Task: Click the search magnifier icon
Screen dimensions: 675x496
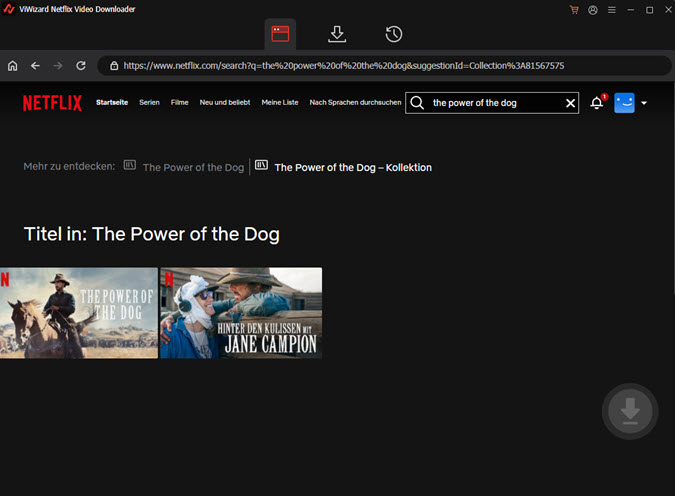Action: [x=417, y=102]
